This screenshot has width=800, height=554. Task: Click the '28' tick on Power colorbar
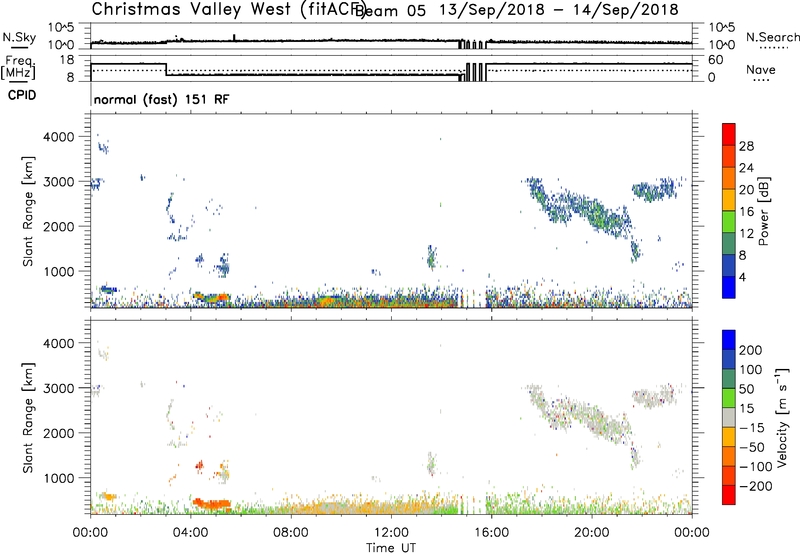coord(746,146)
